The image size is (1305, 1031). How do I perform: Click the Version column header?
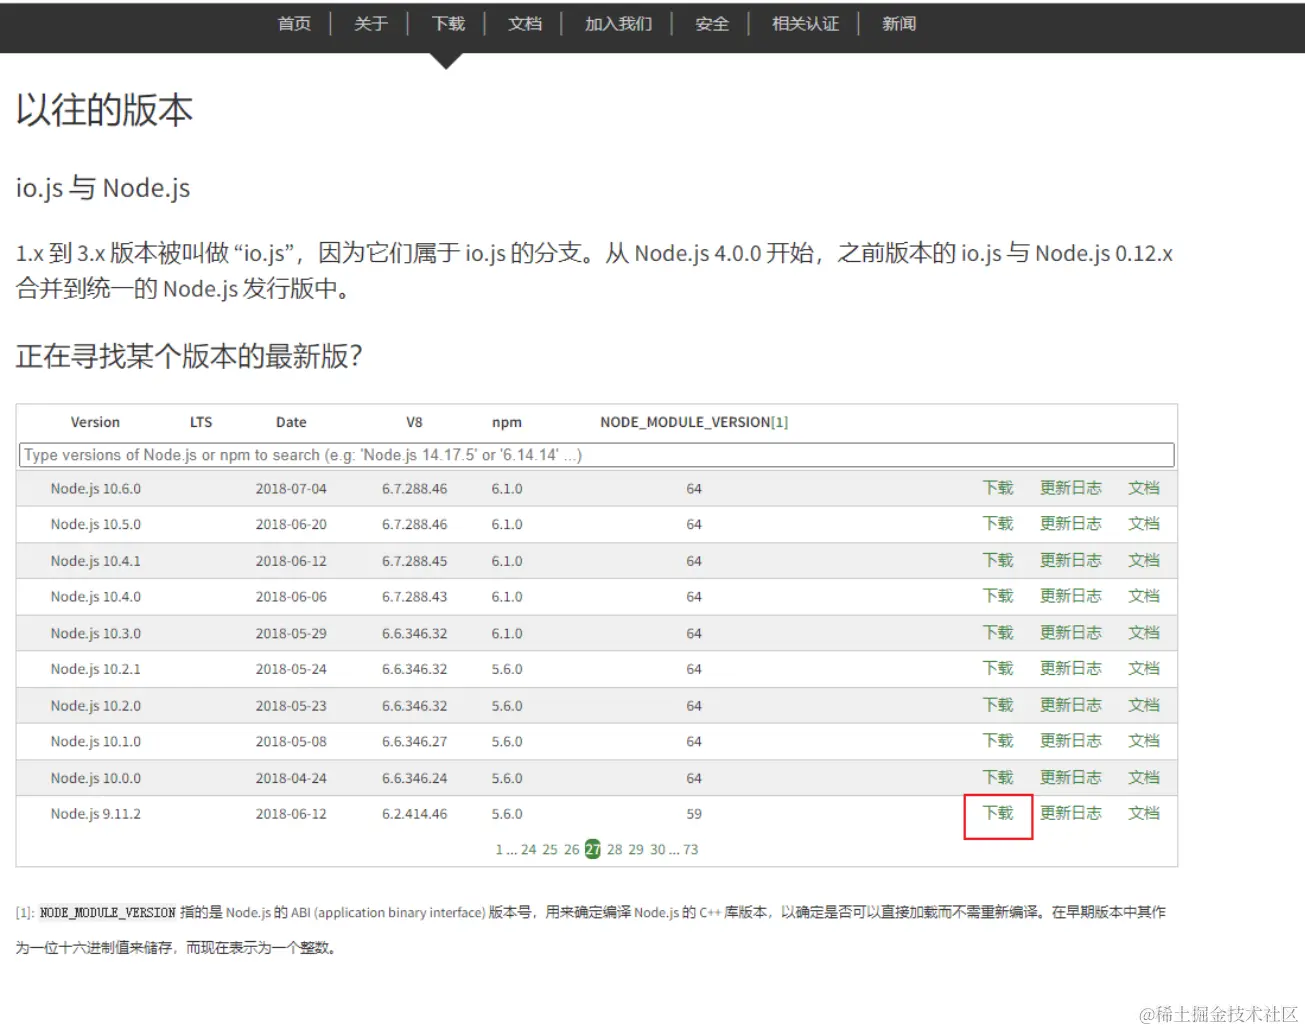point(95,423)
